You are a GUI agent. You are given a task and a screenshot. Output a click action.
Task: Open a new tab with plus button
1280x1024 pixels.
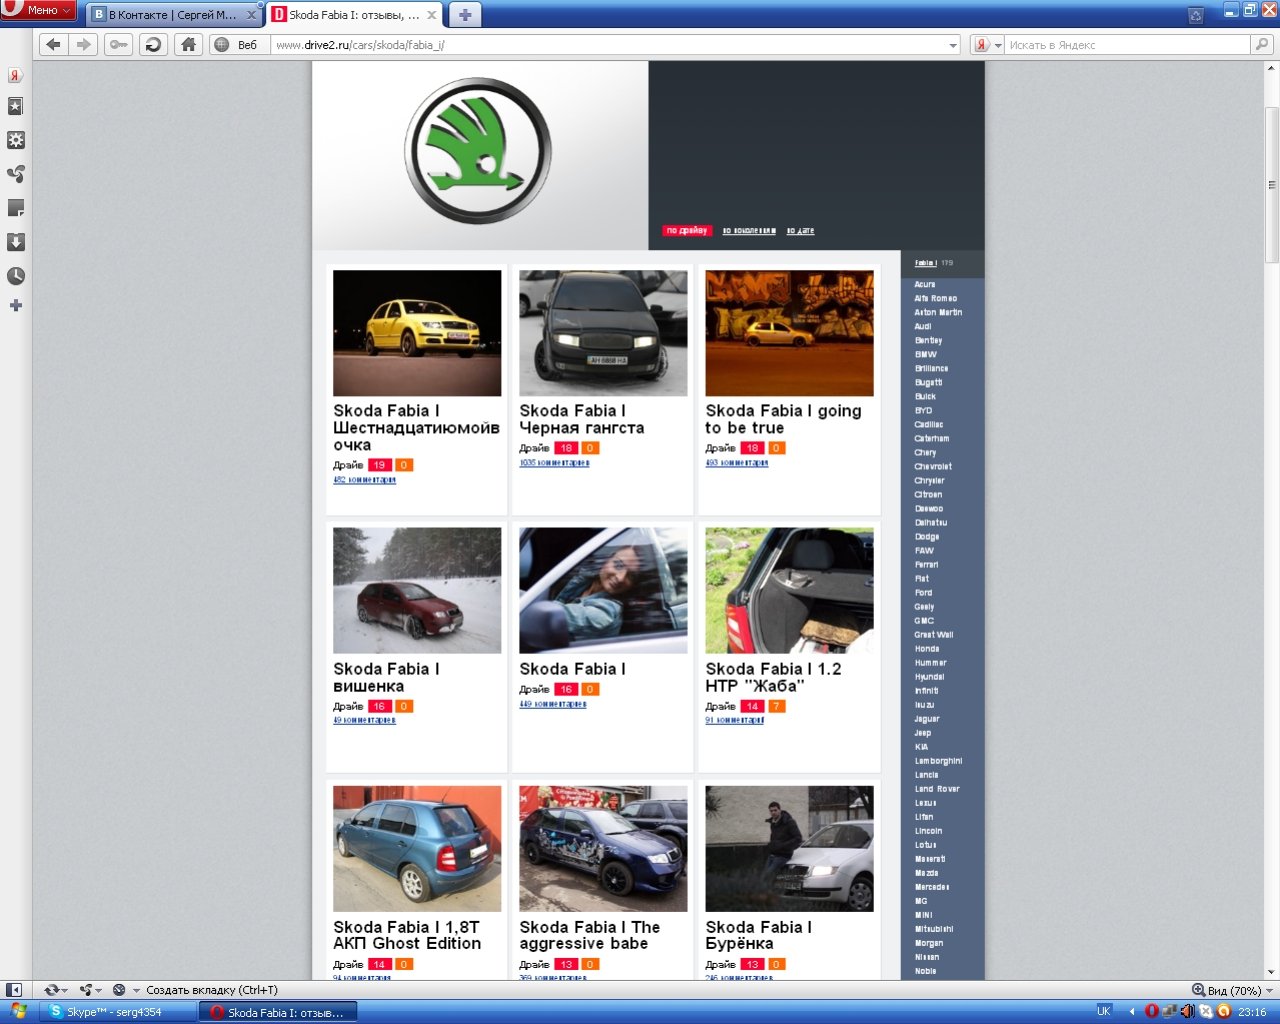pyautogui.click(x=465, y=15)
